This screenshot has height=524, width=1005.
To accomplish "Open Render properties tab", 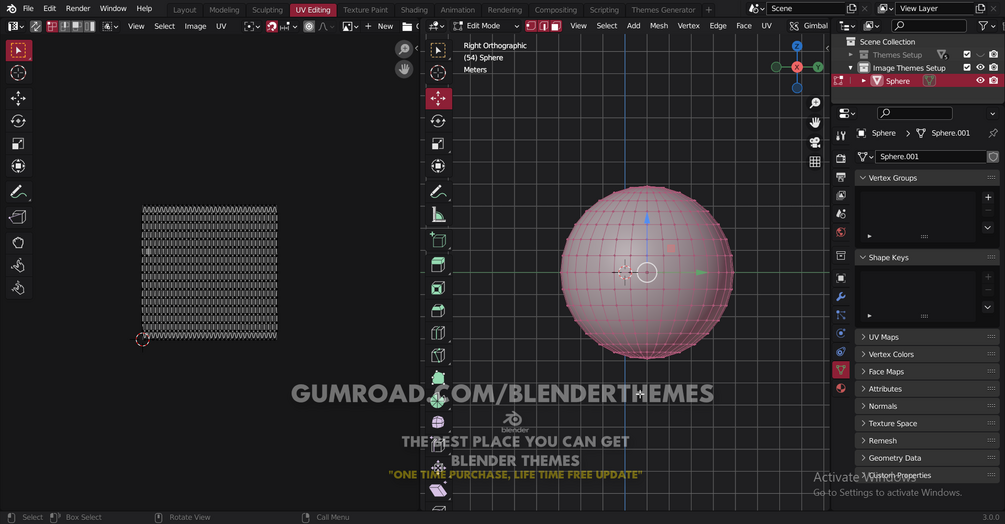I will (841, 158).
